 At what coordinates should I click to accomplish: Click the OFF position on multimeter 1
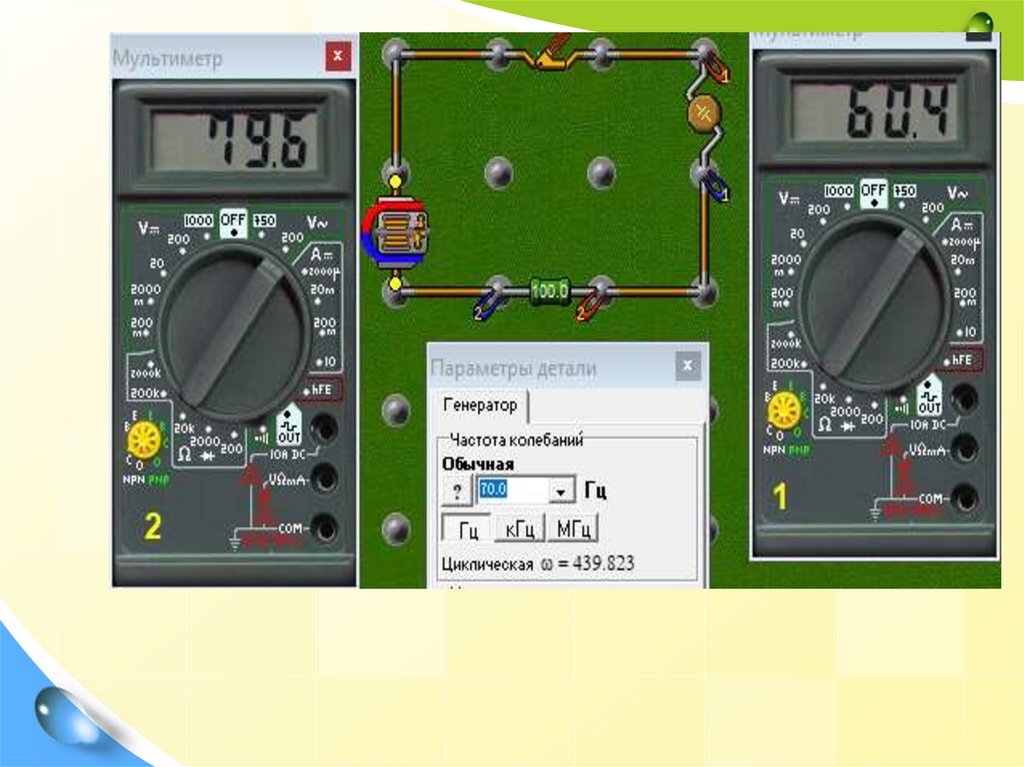point(873,193)
